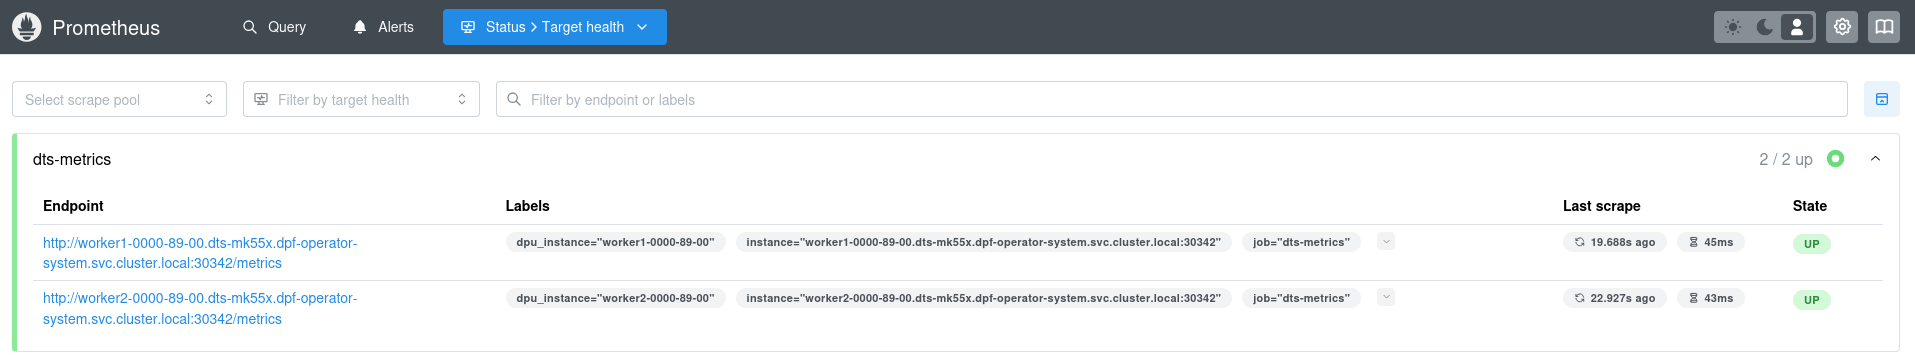The height and width of the screenshot is (362, 1915).
Task: Click job="dts-metrics" badge in worker2 row
Action: click(x=1301, y=298)
